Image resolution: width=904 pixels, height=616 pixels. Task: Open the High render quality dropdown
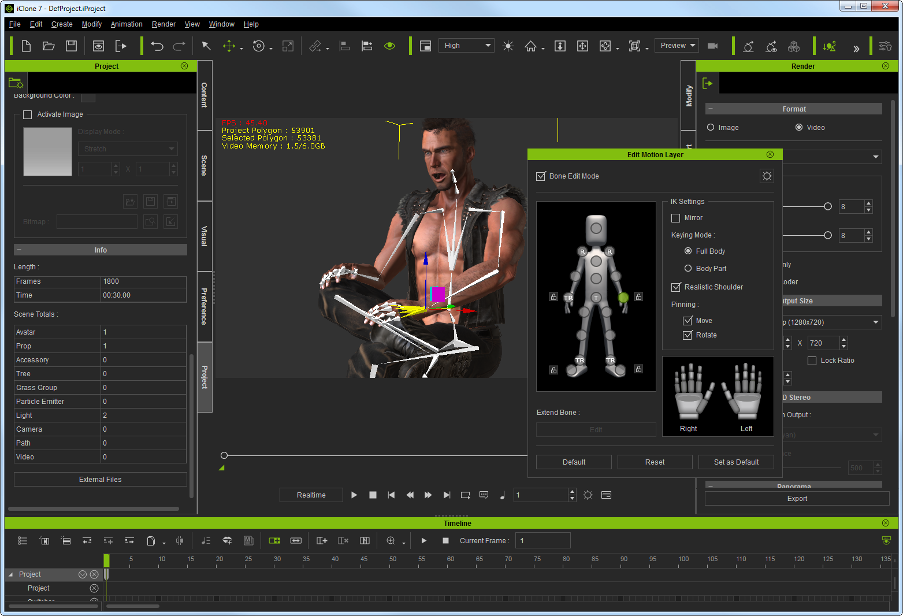pos(467,46)
